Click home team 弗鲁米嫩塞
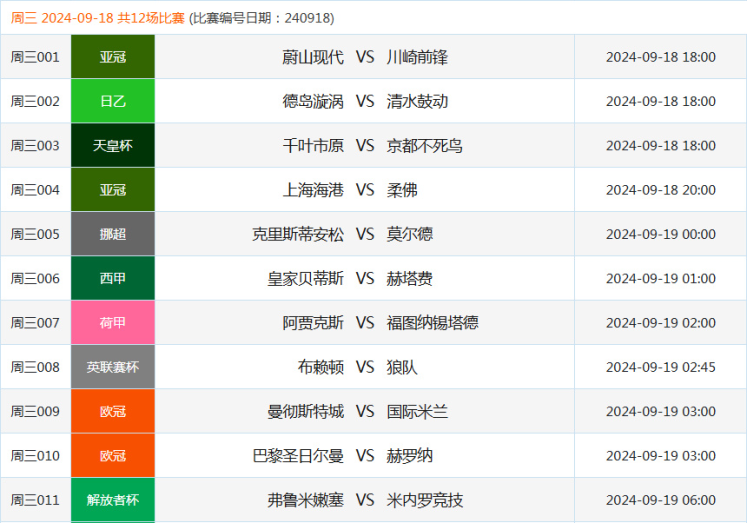The height and width of the screenshot is (523, 747). point(305,500)
